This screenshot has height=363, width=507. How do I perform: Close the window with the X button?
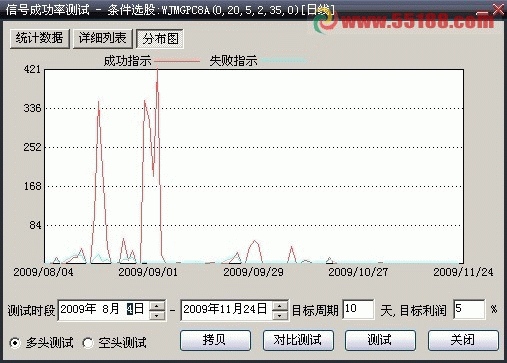click(498, 9)
